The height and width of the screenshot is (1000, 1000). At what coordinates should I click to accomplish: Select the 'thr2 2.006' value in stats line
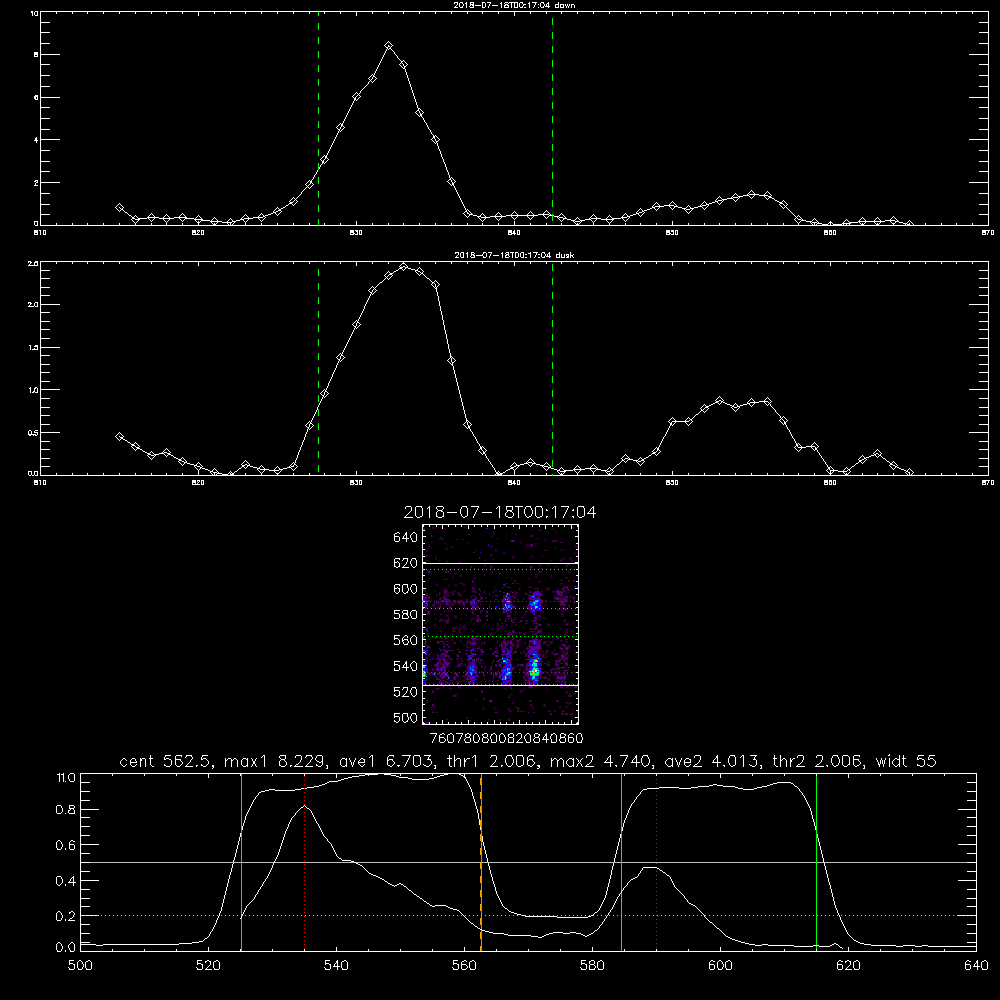click(x=817, y=761)
